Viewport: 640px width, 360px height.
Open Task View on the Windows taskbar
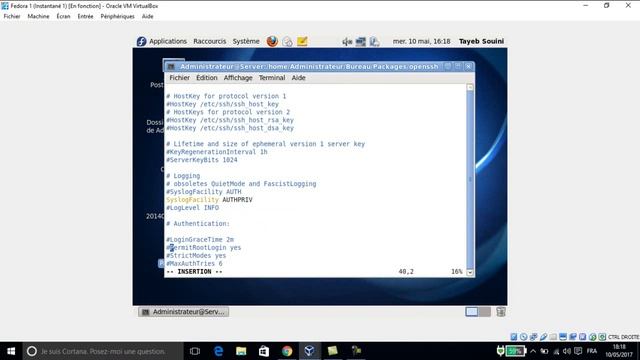tap(195, 351)
